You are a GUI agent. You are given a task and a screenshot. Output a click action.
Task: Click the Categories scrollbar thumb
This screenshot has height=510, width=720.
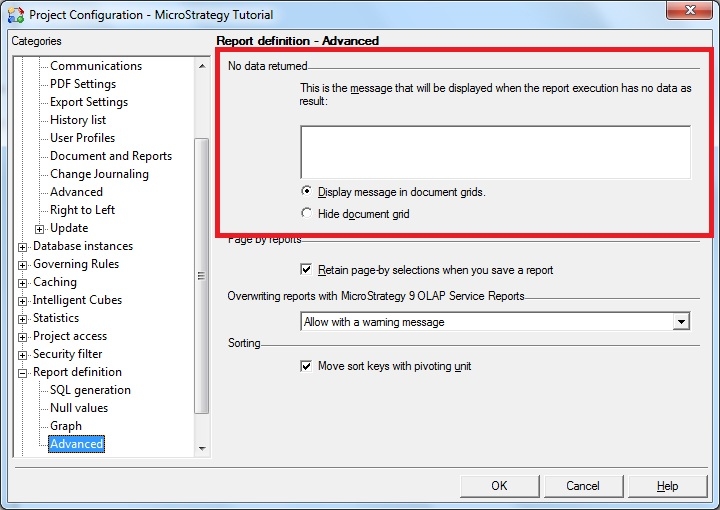pyautogui.click(x=202, y=275)
